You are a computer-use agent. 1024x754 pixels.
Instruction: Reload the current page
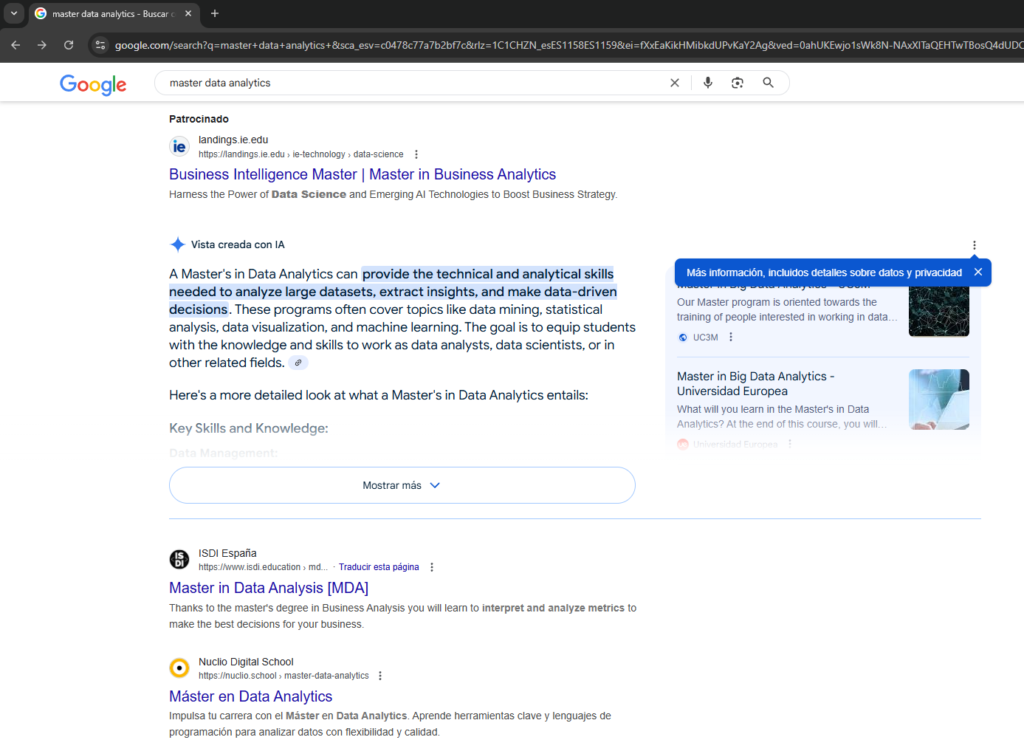pyautogui.click(x=69, y=45)
